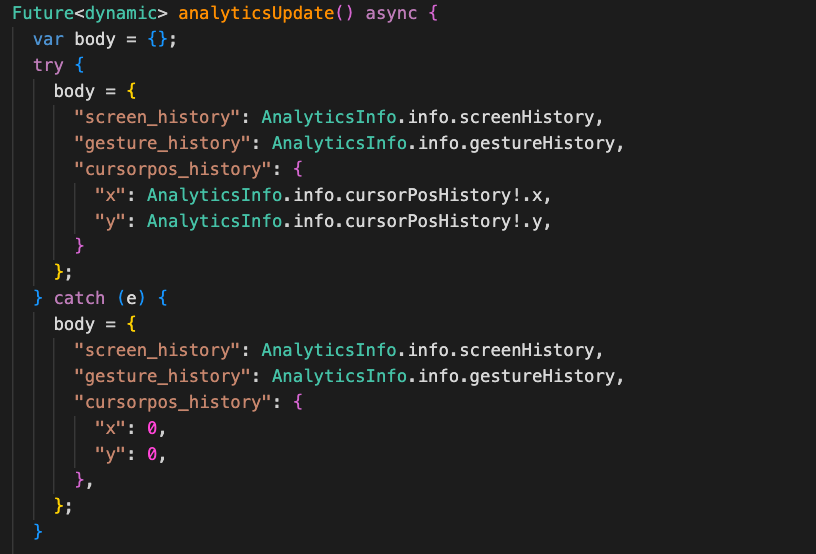Click the catch keyword
This screenshot has height=554, width=816.
click(x=79, y=298)
